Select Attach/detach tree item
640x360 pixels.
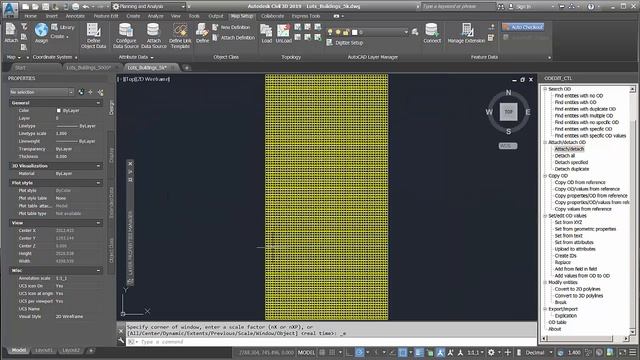(569, 149)
